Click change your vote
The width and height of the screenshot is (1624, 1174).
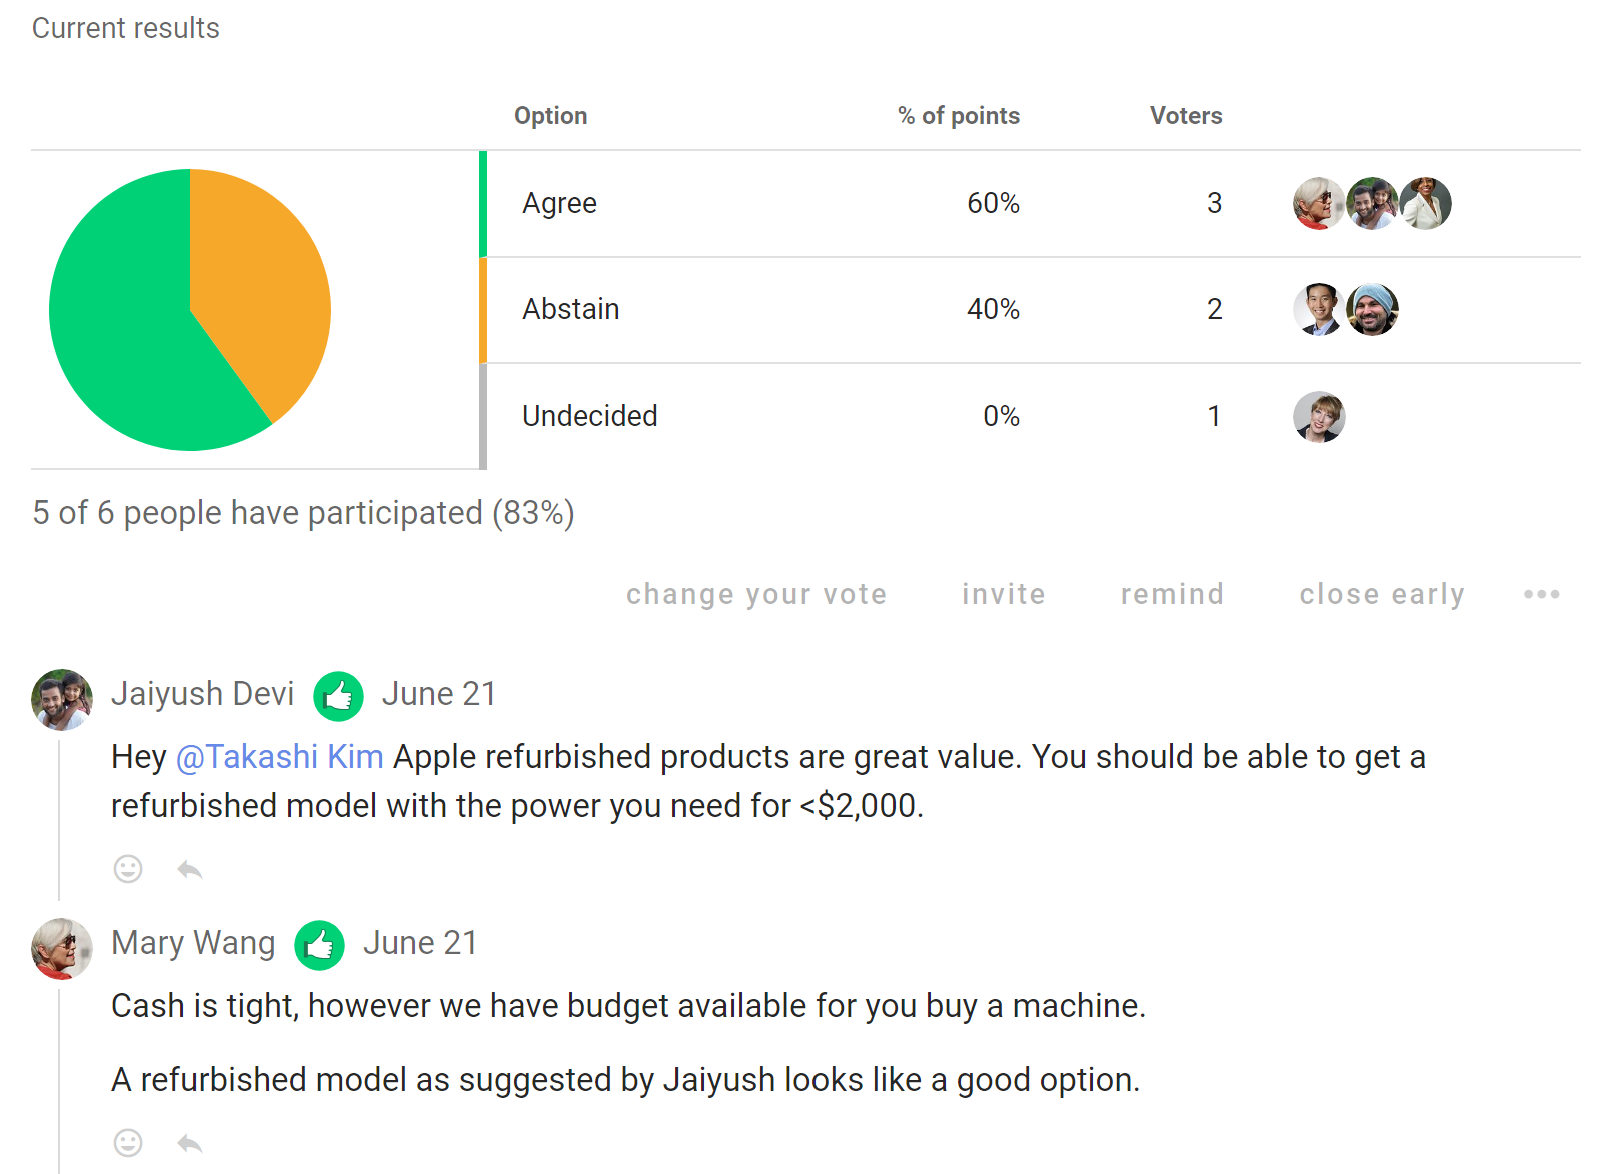pyautogui.click(x=756, y=594)
